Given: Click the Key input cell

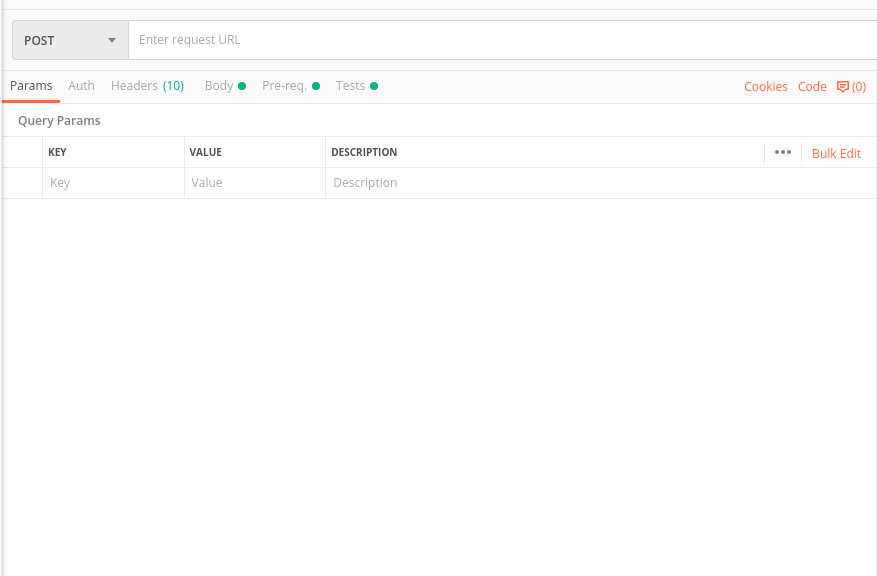Looking at the screenshot, I should (114, 183).
